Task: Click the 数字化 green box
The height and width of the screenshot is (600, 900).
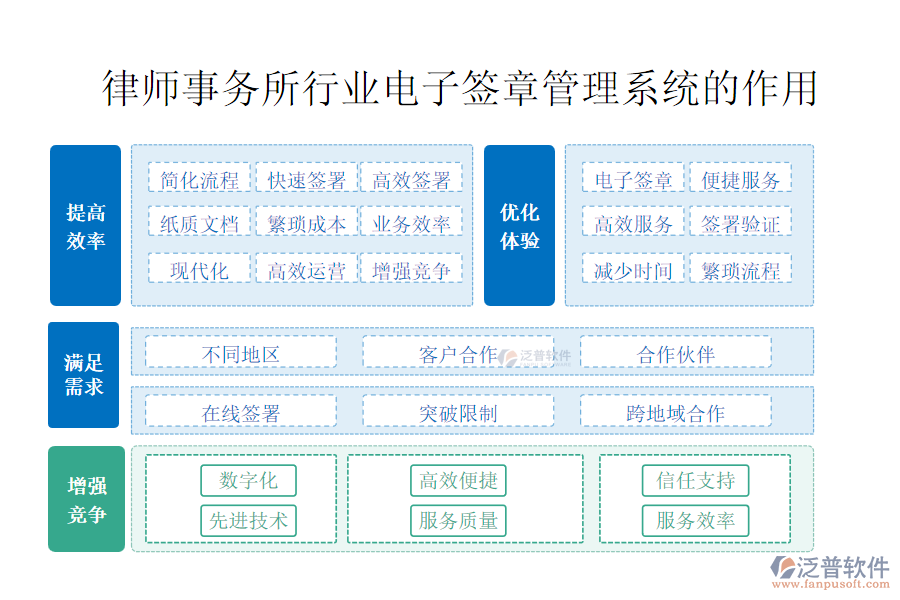Action: coord(249,481)
